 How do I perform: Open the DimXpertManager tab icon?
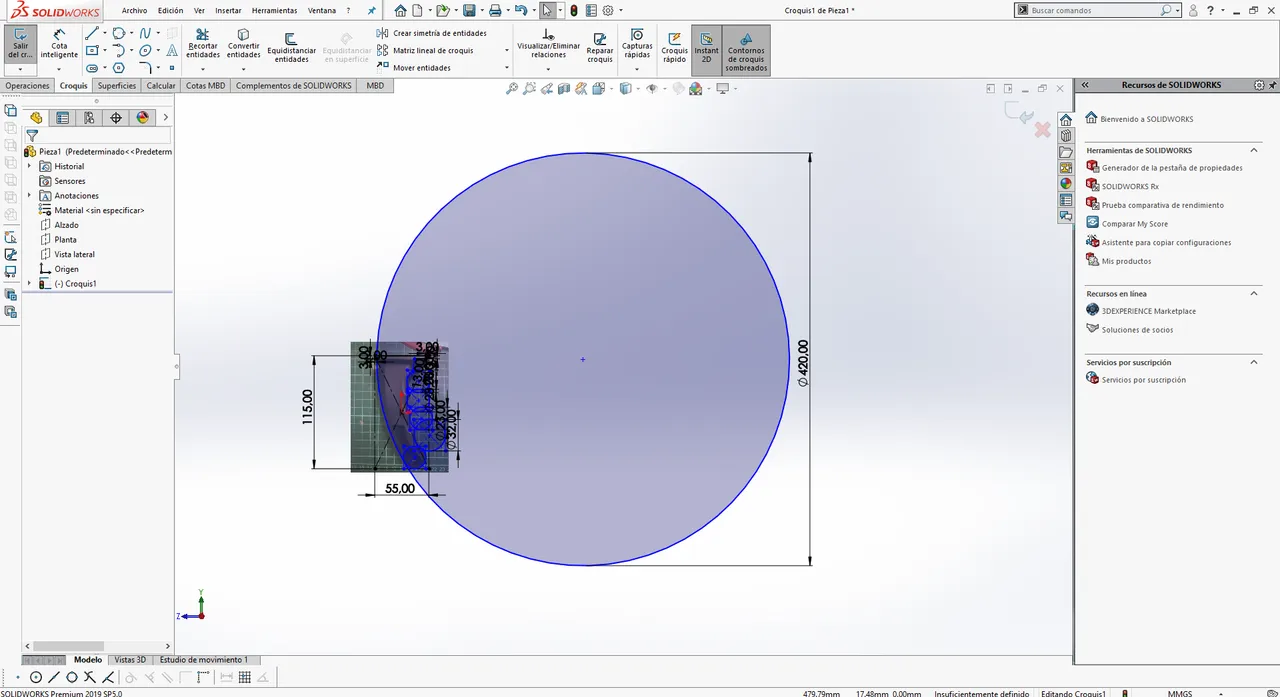point(116,118)
